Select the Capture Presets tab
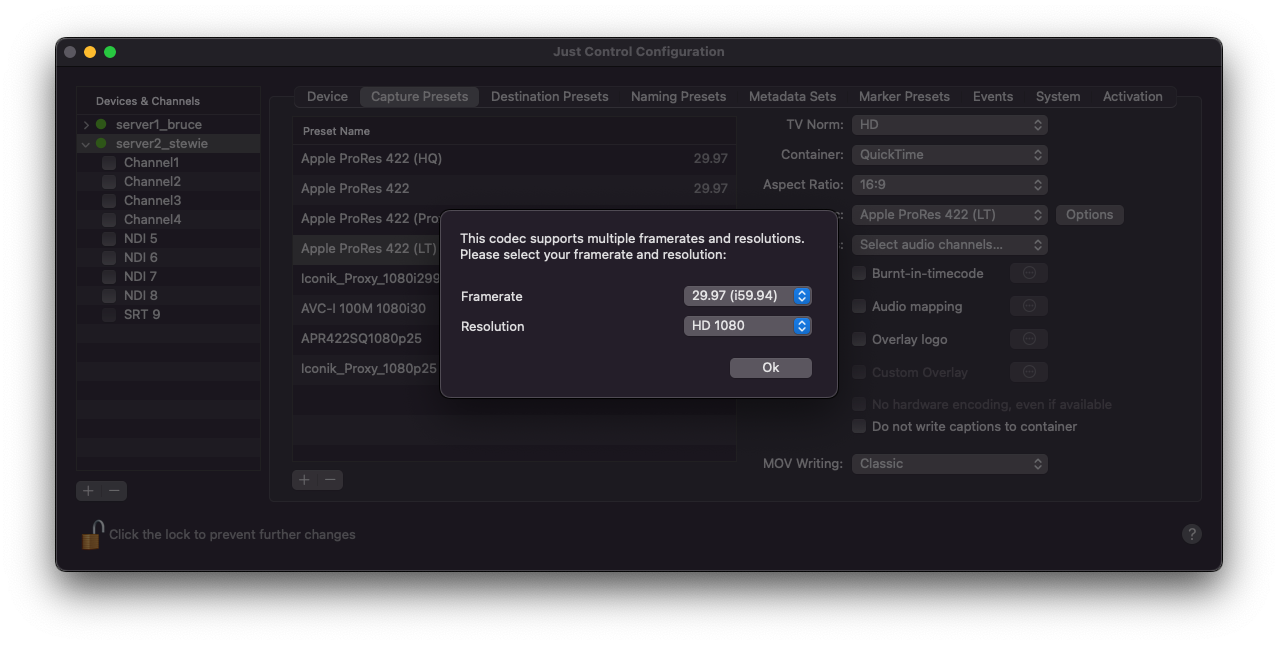Image resolution: width=1278 pixels, height=645 pixels. tap(419, 97)
